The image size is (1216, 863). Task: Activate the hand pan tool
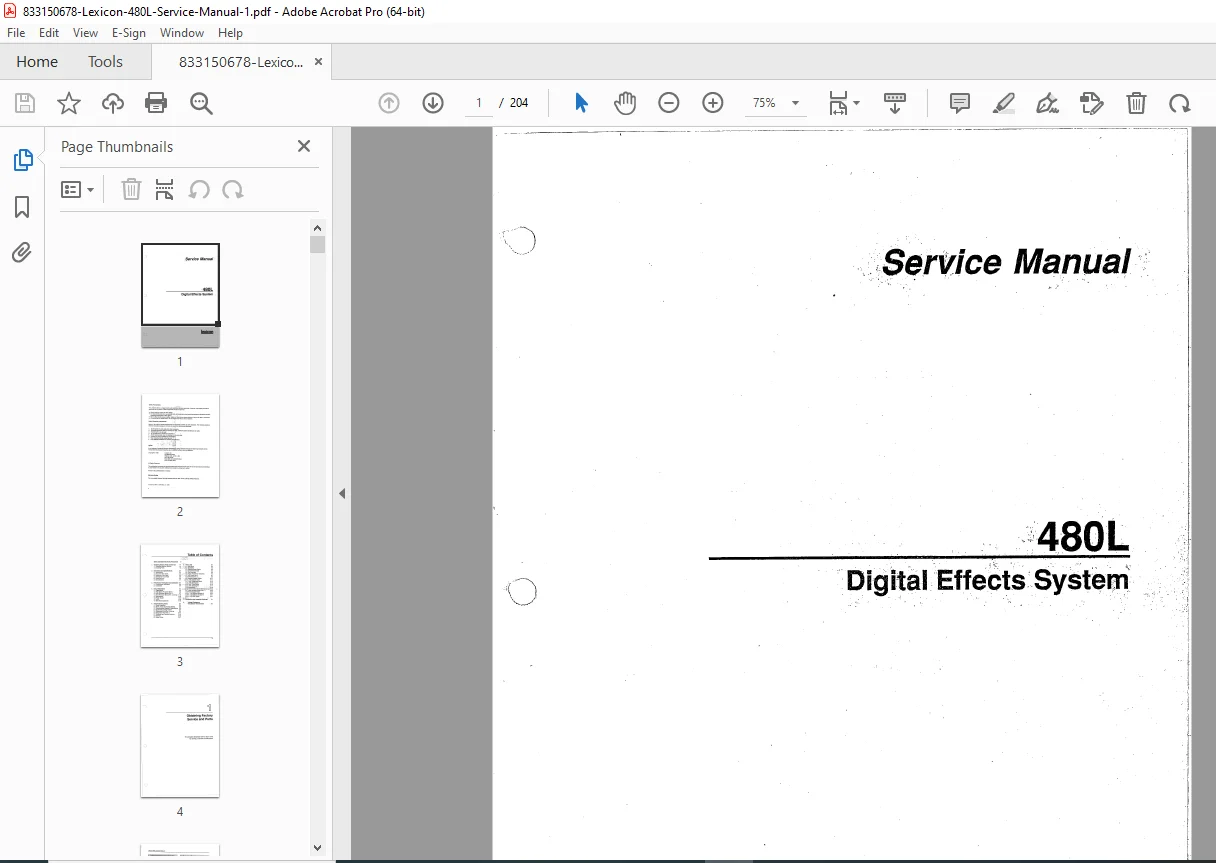point(625,103)
